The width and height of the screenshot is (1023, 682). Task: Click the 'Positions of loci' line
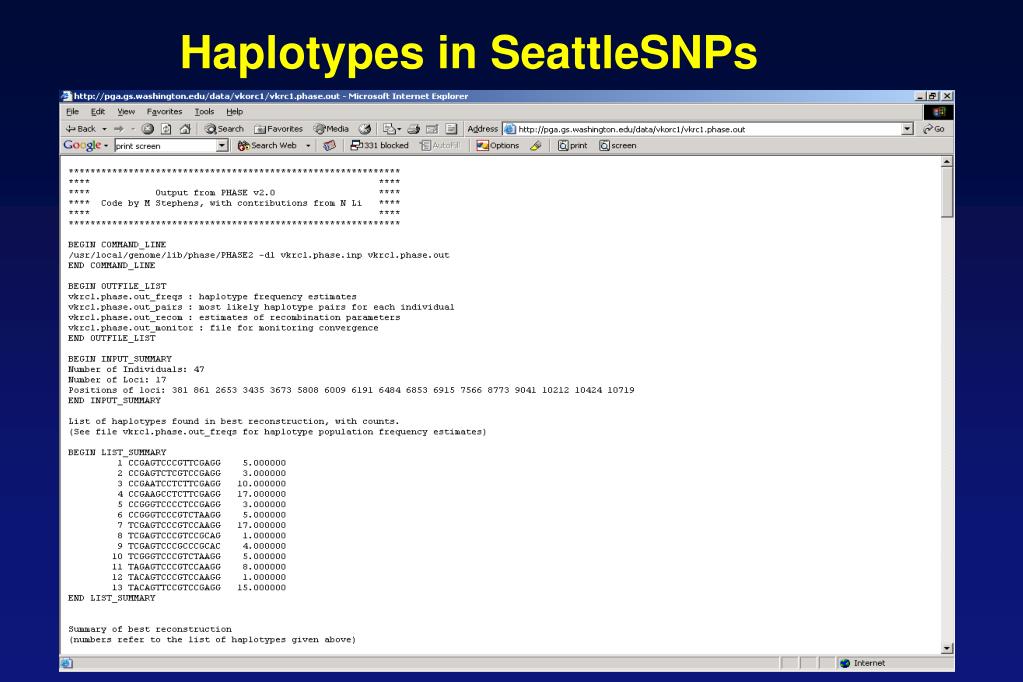[x=351, y=390]
